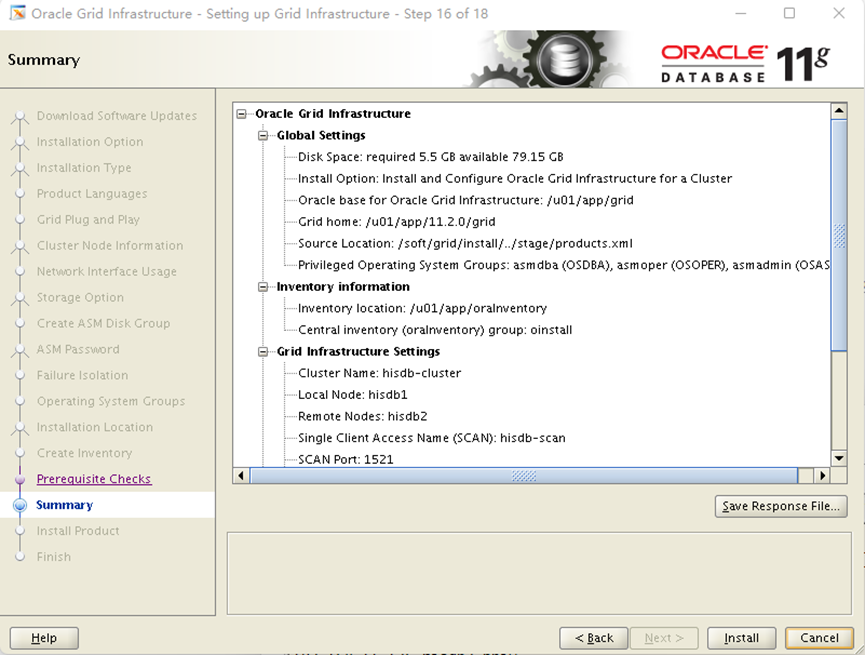This screenshot has width=865, height=655.
Task: Select the Inventory location /u01/app/oraInventory row
Action: (422, 308)
